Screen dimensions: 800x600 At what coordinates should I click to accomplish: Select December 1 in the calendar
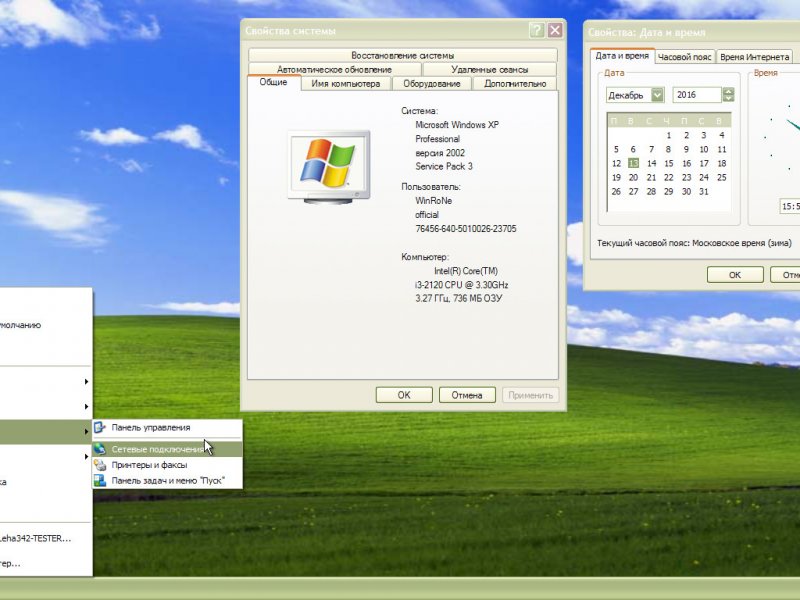click(668, 135)
